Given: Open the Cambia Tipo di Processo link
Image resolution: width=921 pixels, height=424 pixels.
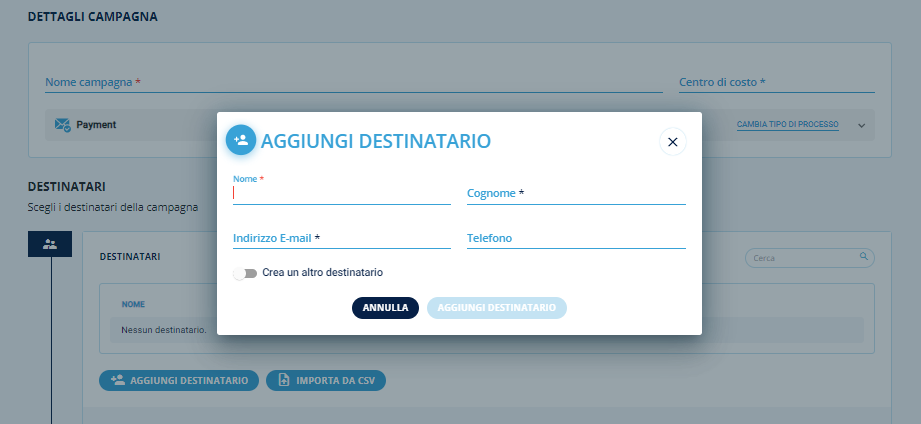Looking at the screenshot, I should pyautogui.click(x=787, y=125).
